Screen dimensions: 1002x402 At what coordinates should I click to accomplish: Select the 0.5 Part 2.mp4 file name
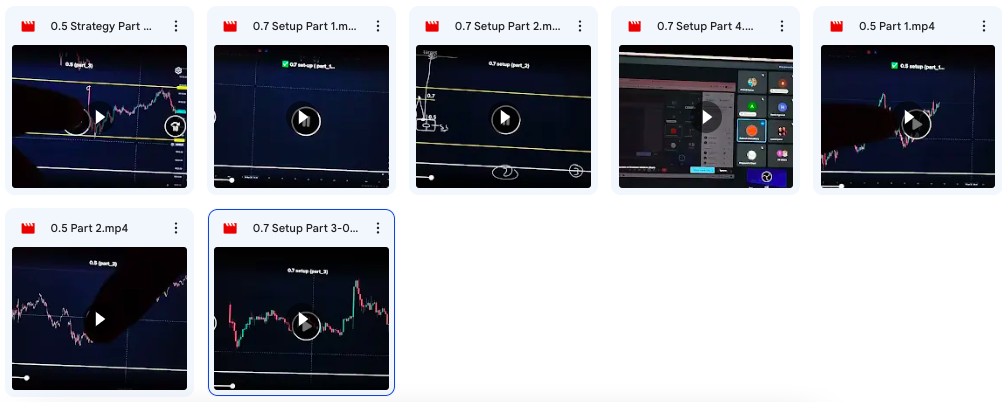(89, 228)
